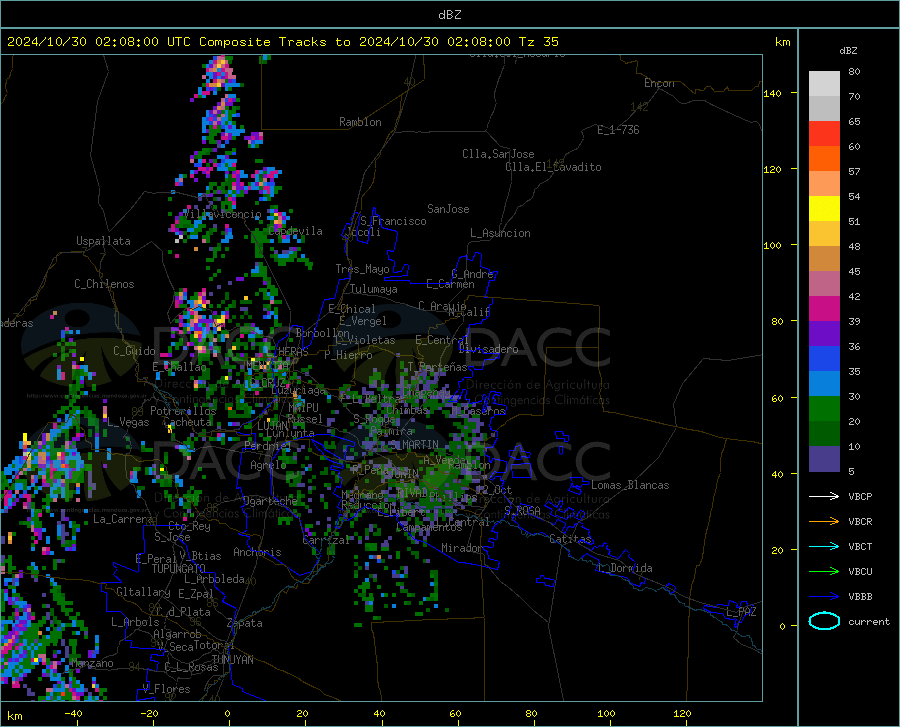The height and width of the screenshot is (727, 900).
Task: Click the Encon map label
Action: pyautogui.click(x=659, y=83)
